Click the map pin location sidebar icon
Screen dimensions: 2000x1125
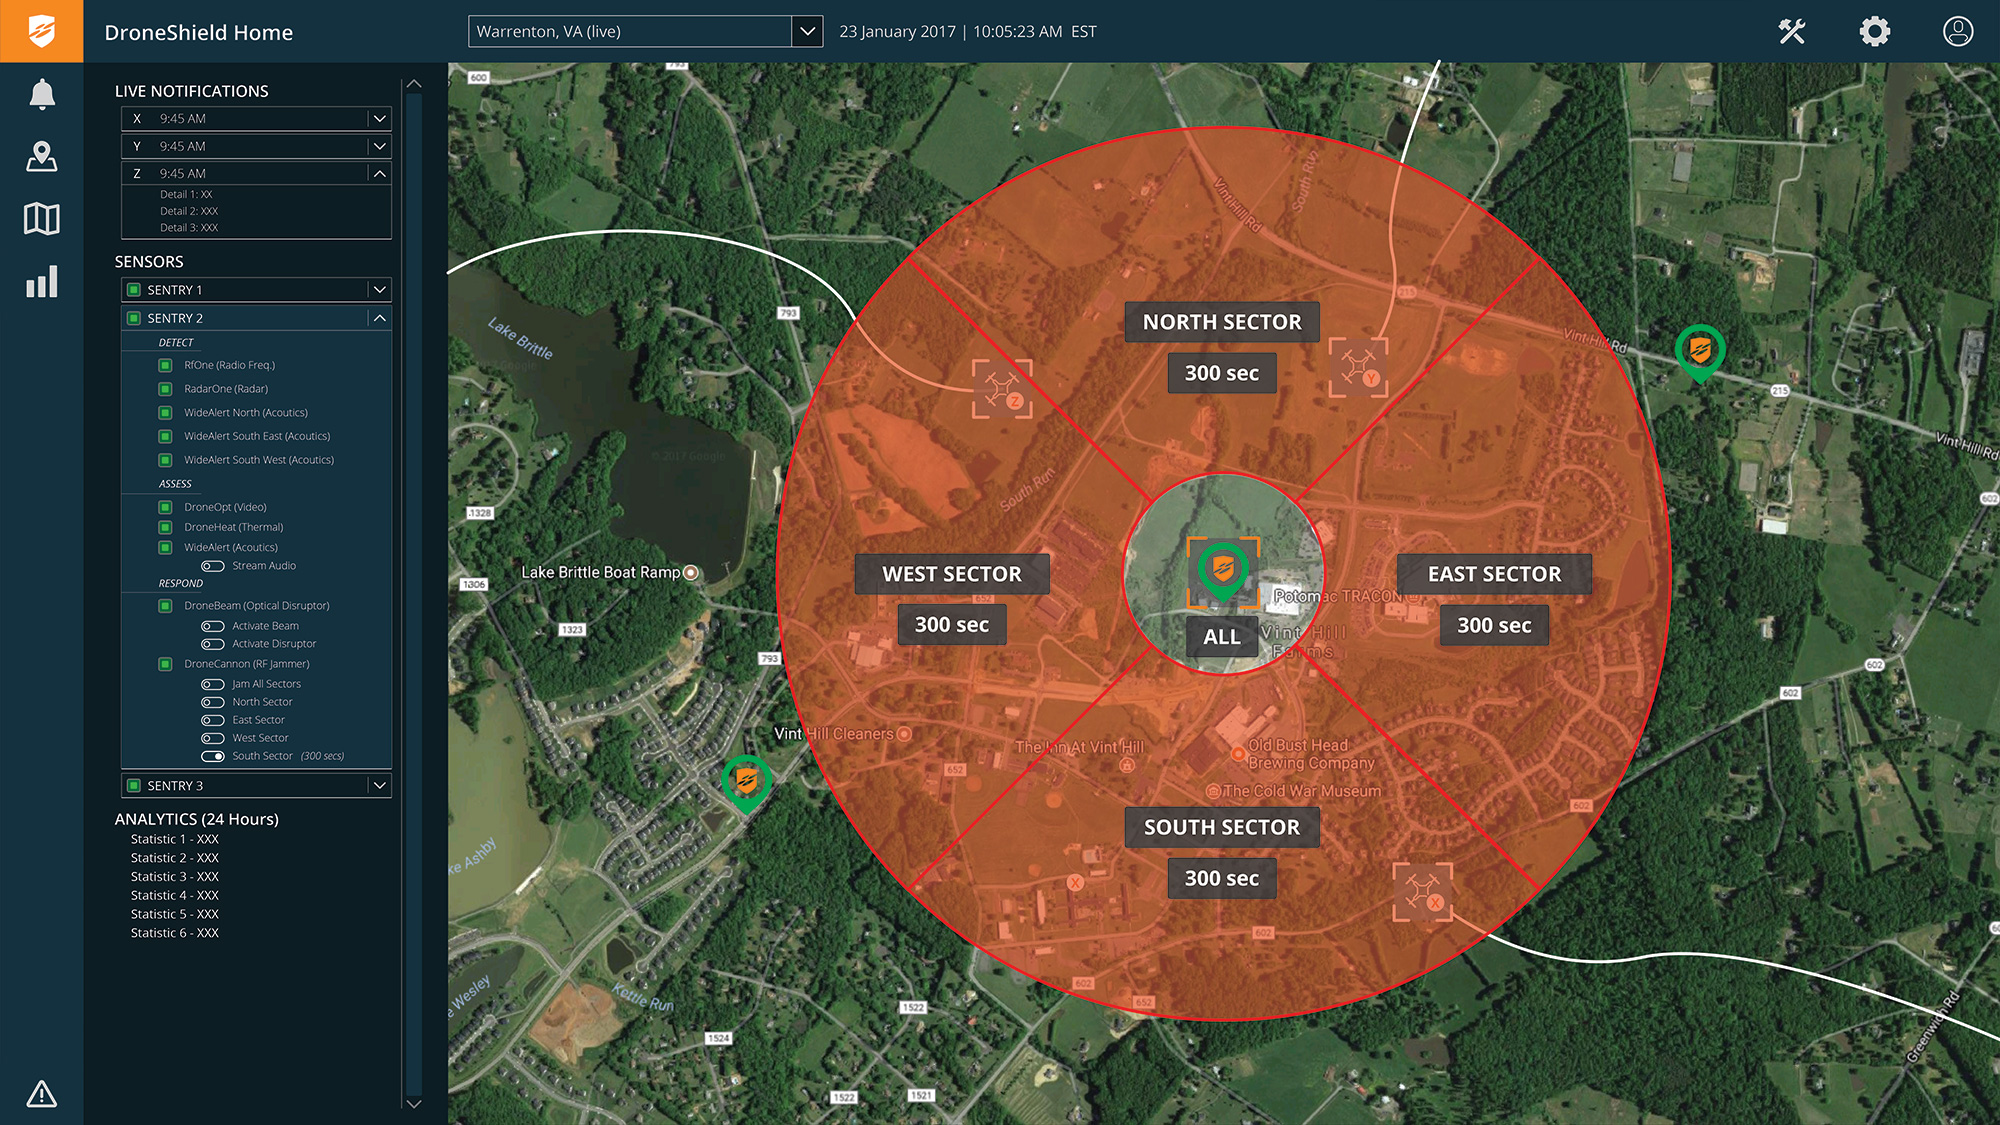pyautogui.click(x=42, y=157)
